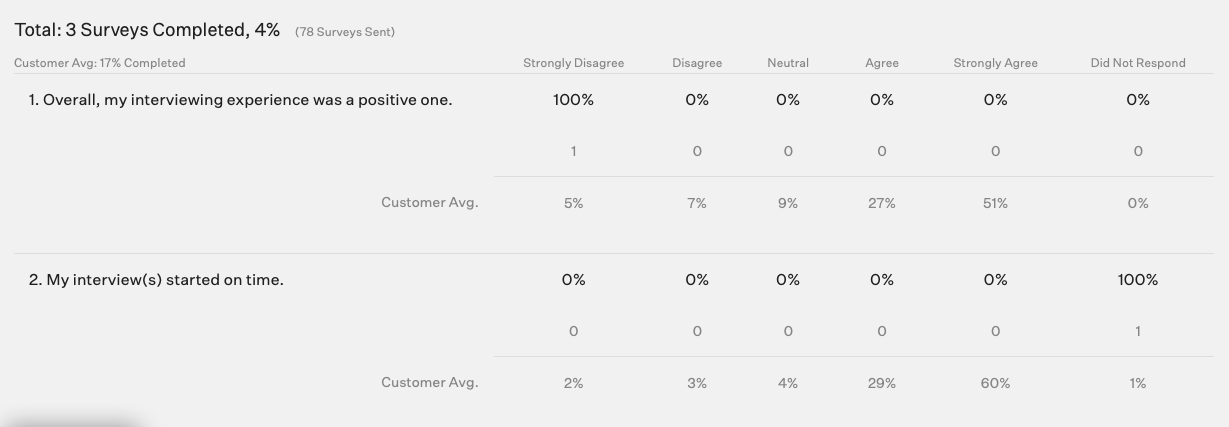Click the Neutral column header
This screenshot has width=1229, height=427.
click(x=788, y=63)
